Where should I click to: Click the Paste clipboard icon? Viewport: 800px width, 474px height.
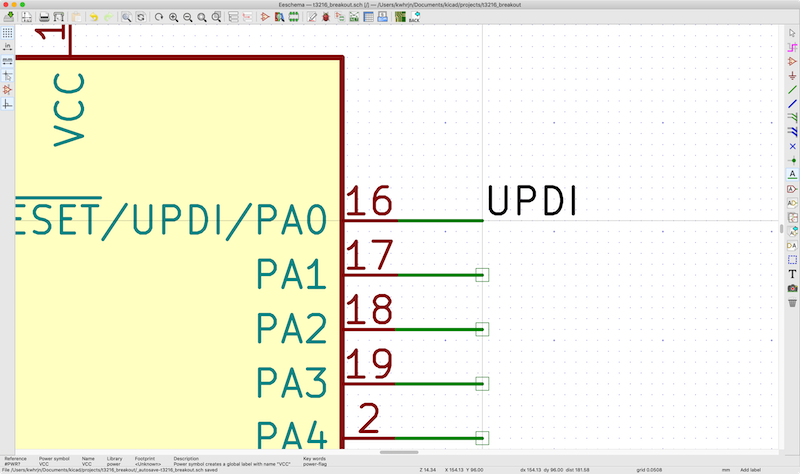(77, 17)
